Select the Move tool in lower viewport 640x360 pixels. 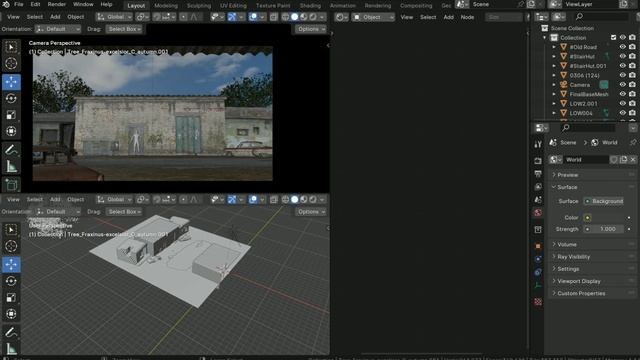pyautogui.click(x=11, y=264)
